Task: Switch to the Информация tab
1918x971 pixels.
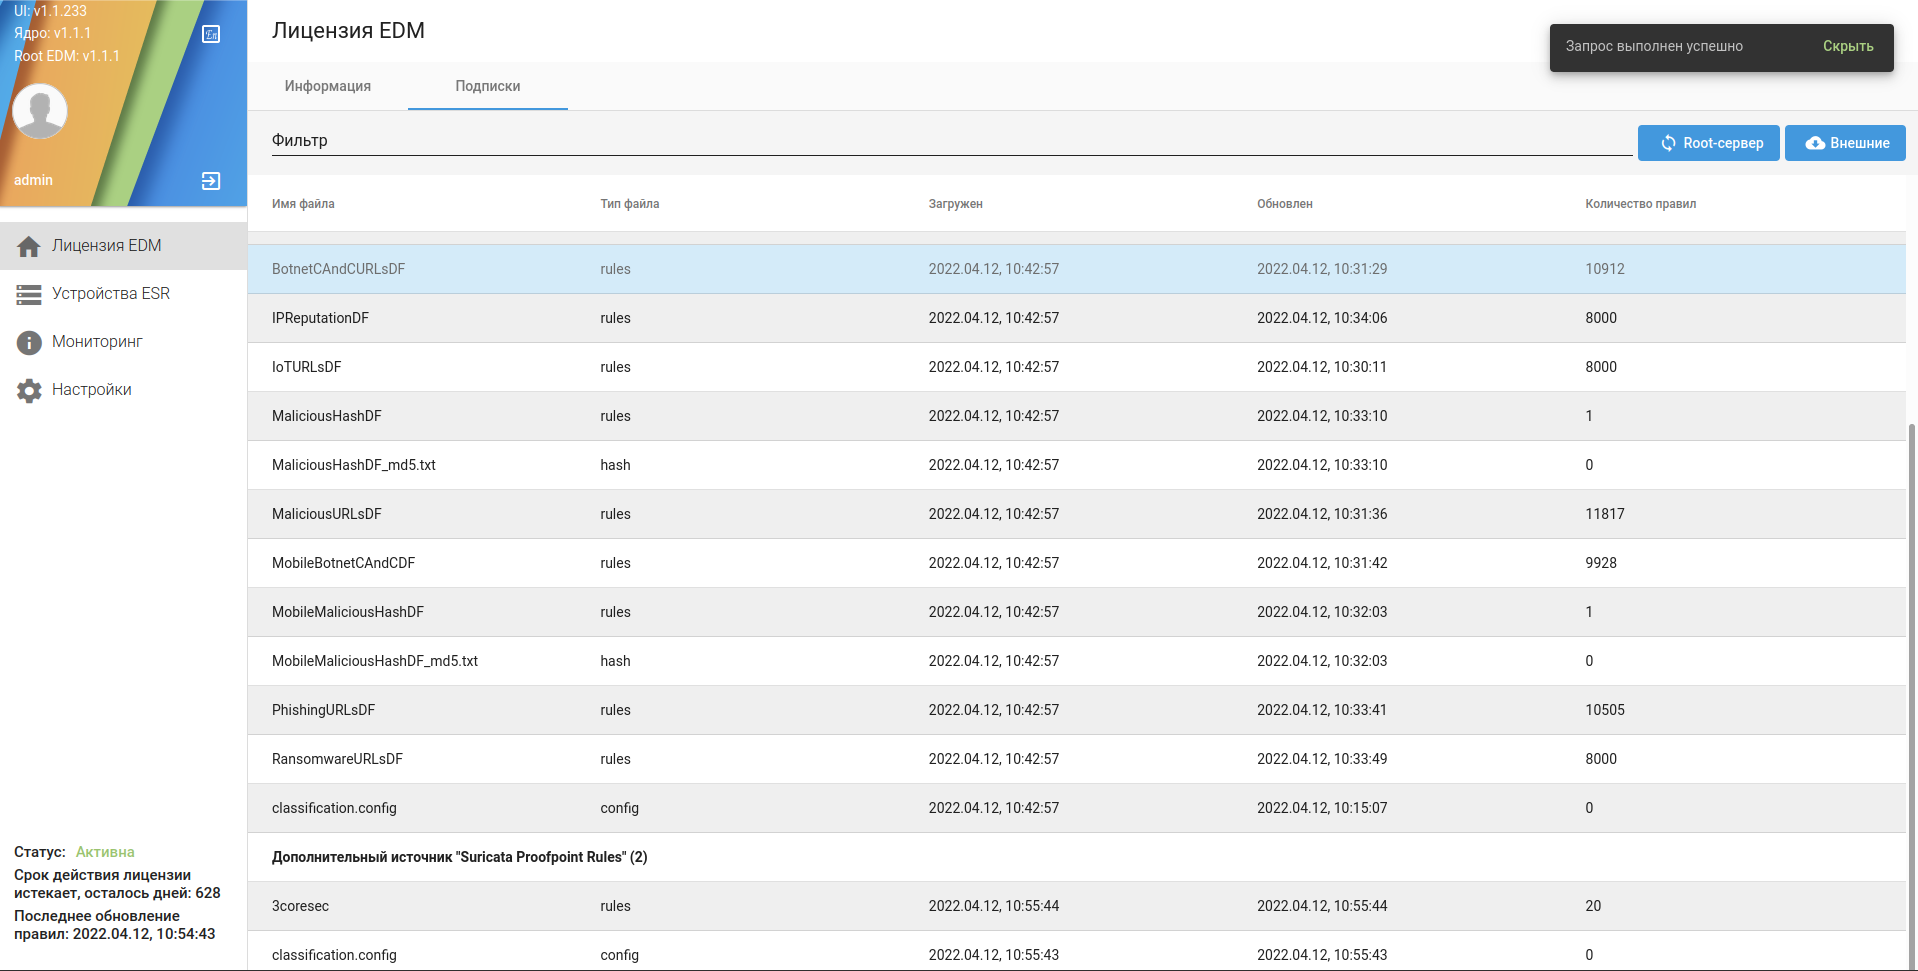Action: [x=327, y=86]
